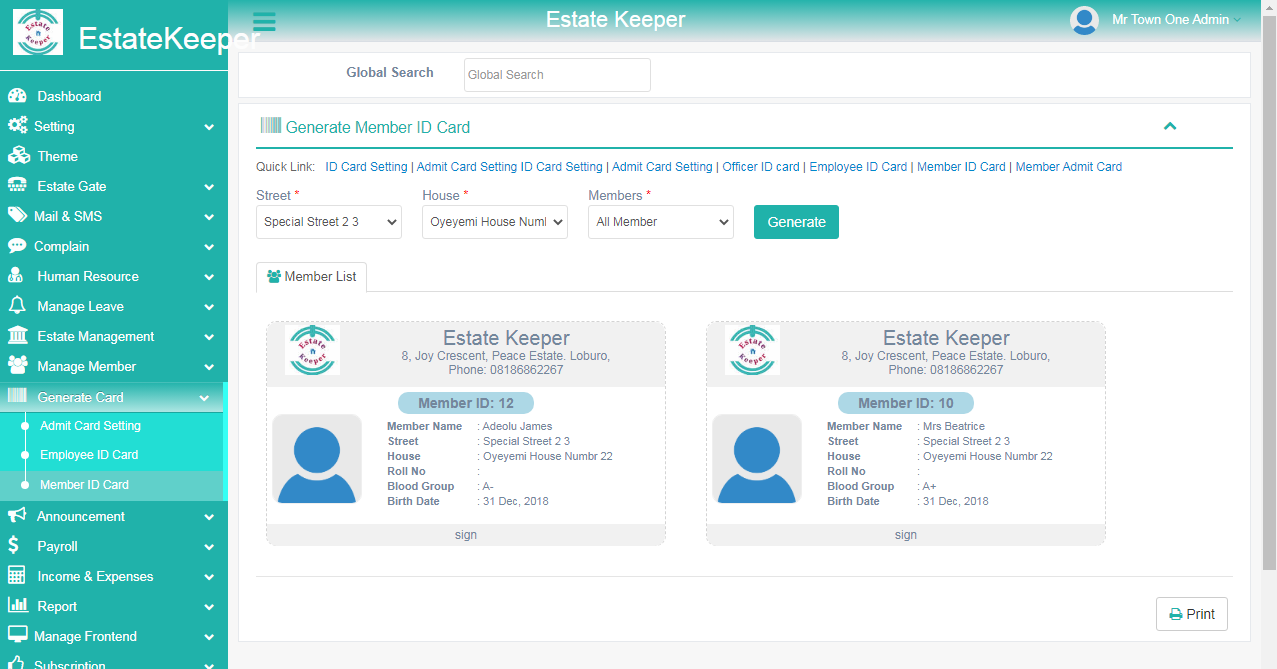Open Employee ID Card in sidebar submenu

pyautogui.click(x=89, y=455)
